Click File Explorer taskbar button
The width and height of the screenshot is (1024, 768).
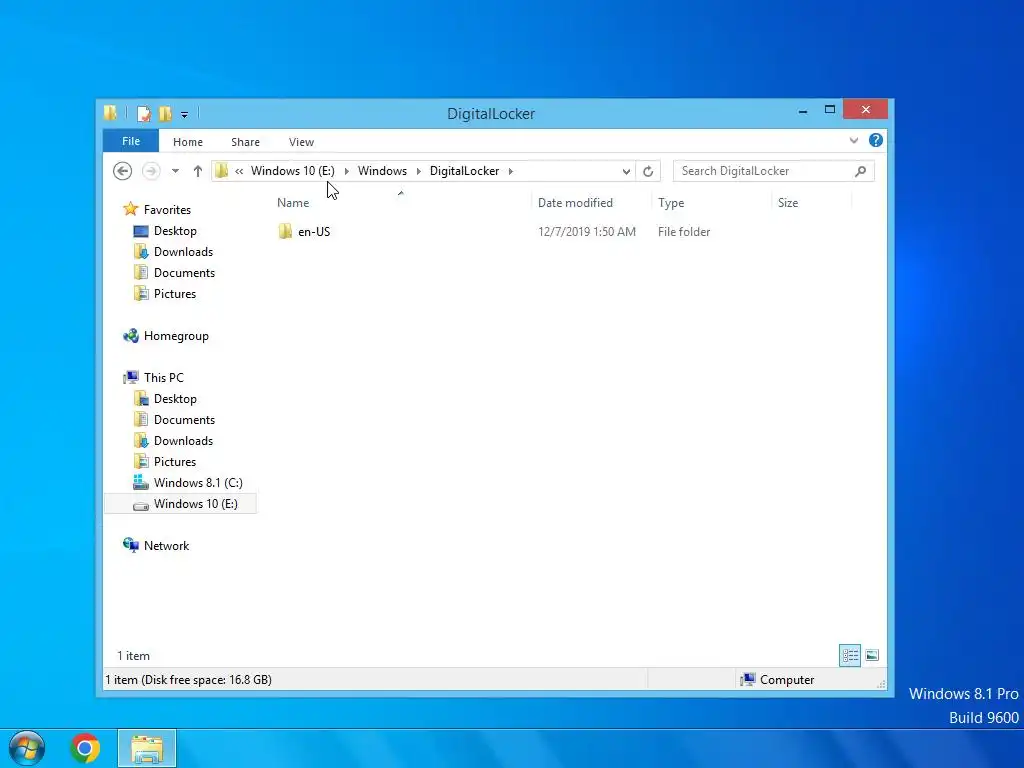(x=147, y=748)
